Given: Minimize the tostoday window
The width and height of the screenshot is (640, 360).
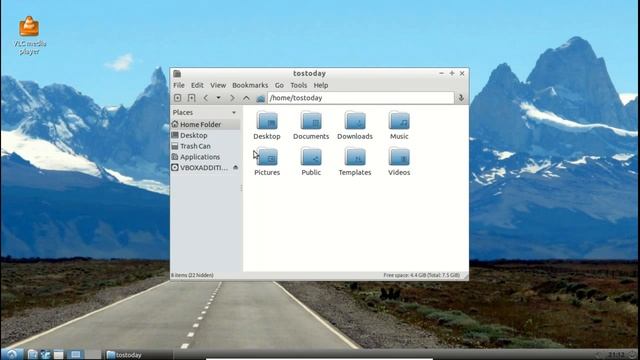Looking at the screenshot, I should [441, 73].
